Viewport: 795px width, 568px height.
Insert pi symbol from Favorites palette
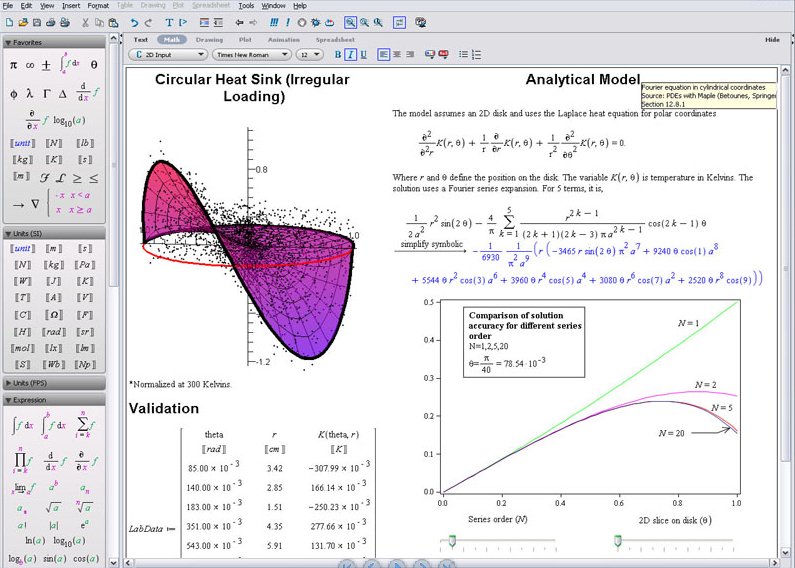(x=14, y=64)
